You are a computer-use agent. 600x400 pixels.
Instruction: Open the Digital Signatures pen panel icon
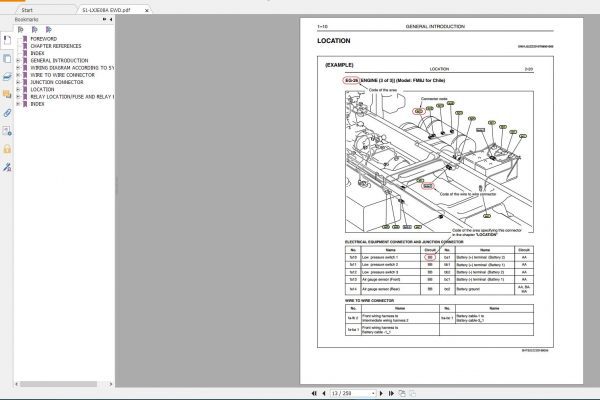coord(7,167)
